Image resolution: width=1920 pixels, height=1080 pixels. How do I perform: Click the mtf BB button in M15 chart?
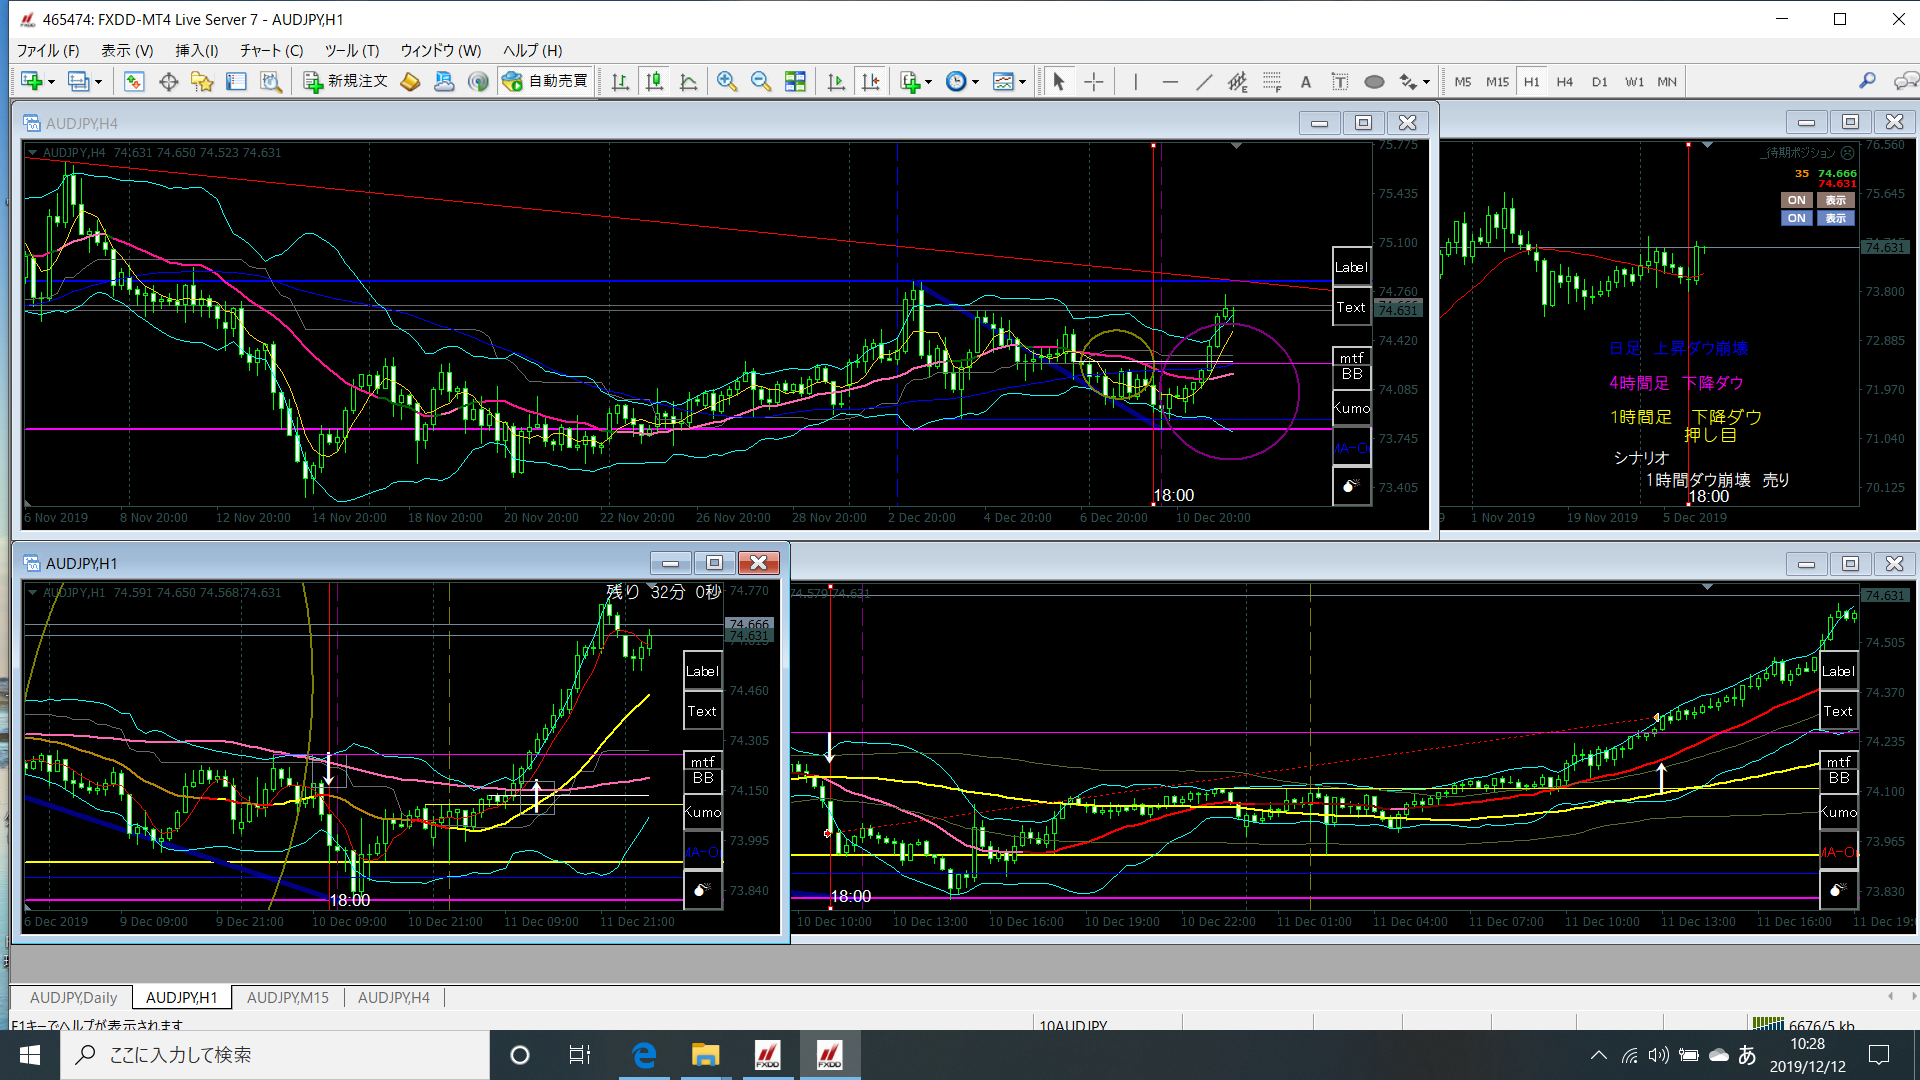1838,771
